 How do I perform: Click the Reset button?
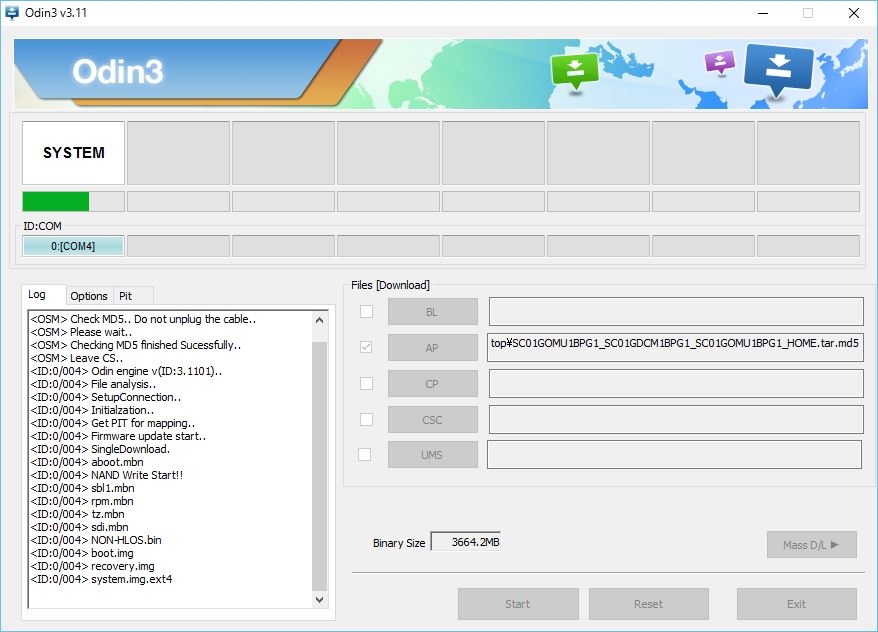tap(648, 604)
